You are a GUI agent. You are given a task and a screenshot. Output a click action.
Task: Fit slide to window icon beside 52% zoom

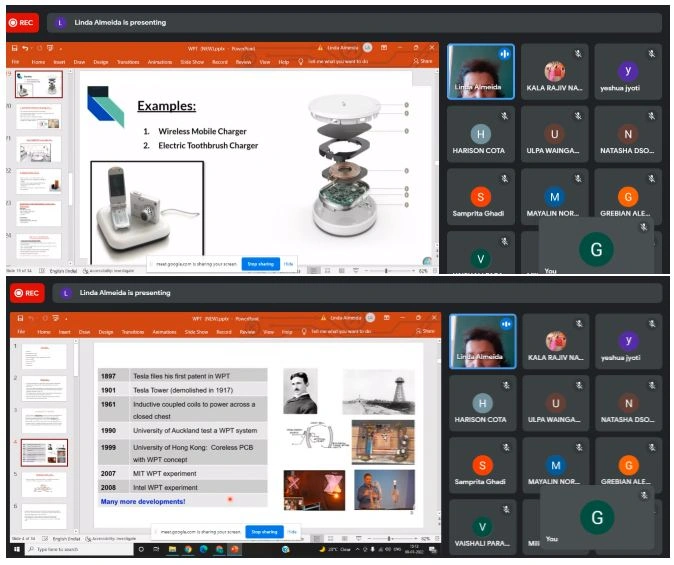tap(437, 539)
